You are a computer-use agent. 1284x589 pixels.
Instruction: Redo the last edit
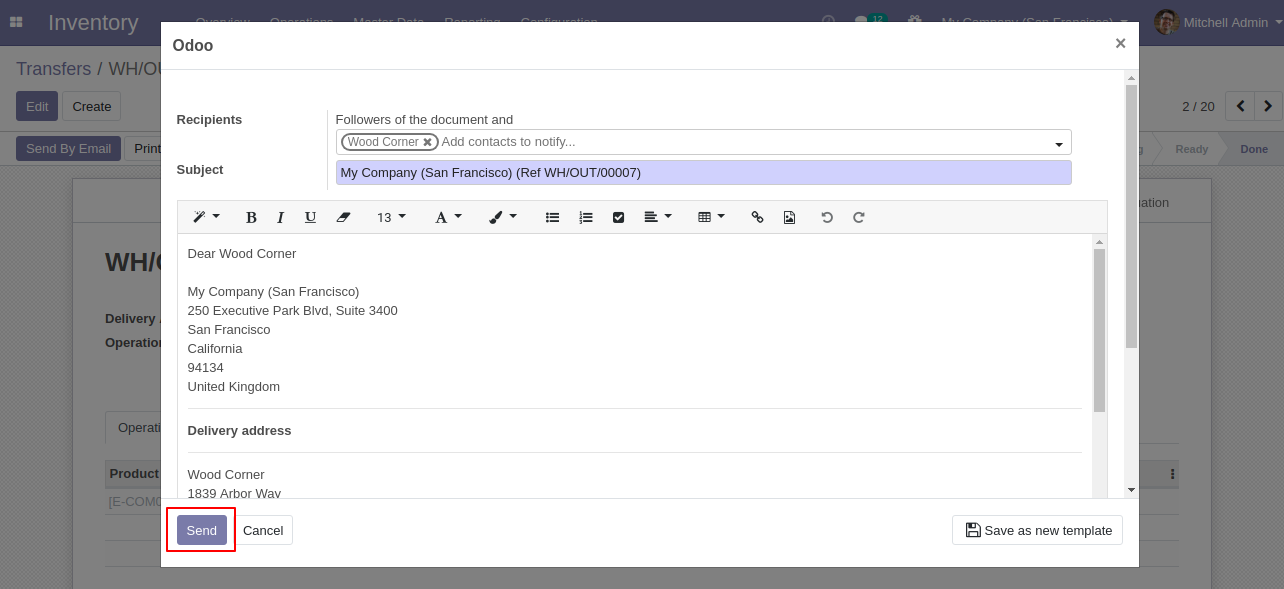pos(859,217)
